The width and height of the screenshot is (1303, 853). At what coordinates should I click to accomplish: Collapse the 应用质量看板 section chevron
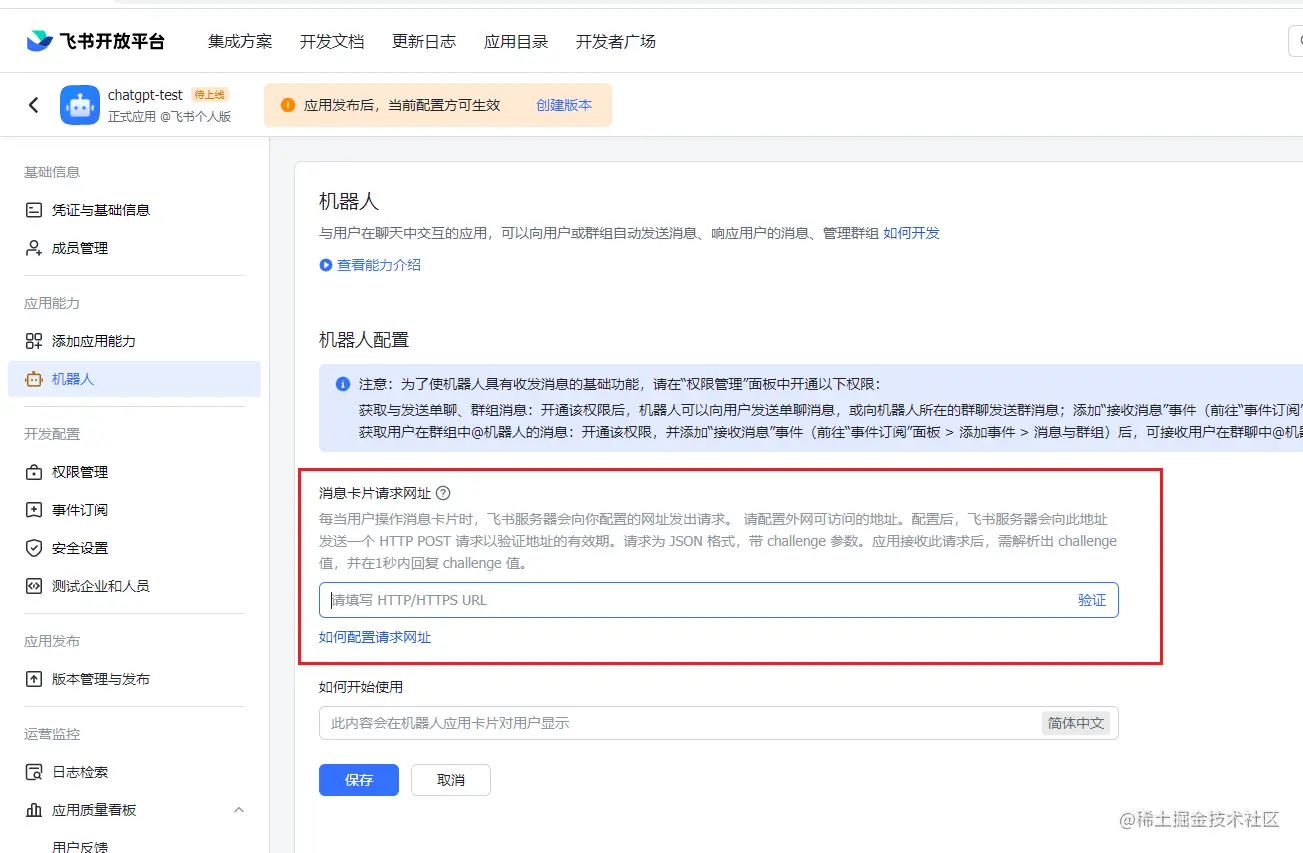click(239, 810)
